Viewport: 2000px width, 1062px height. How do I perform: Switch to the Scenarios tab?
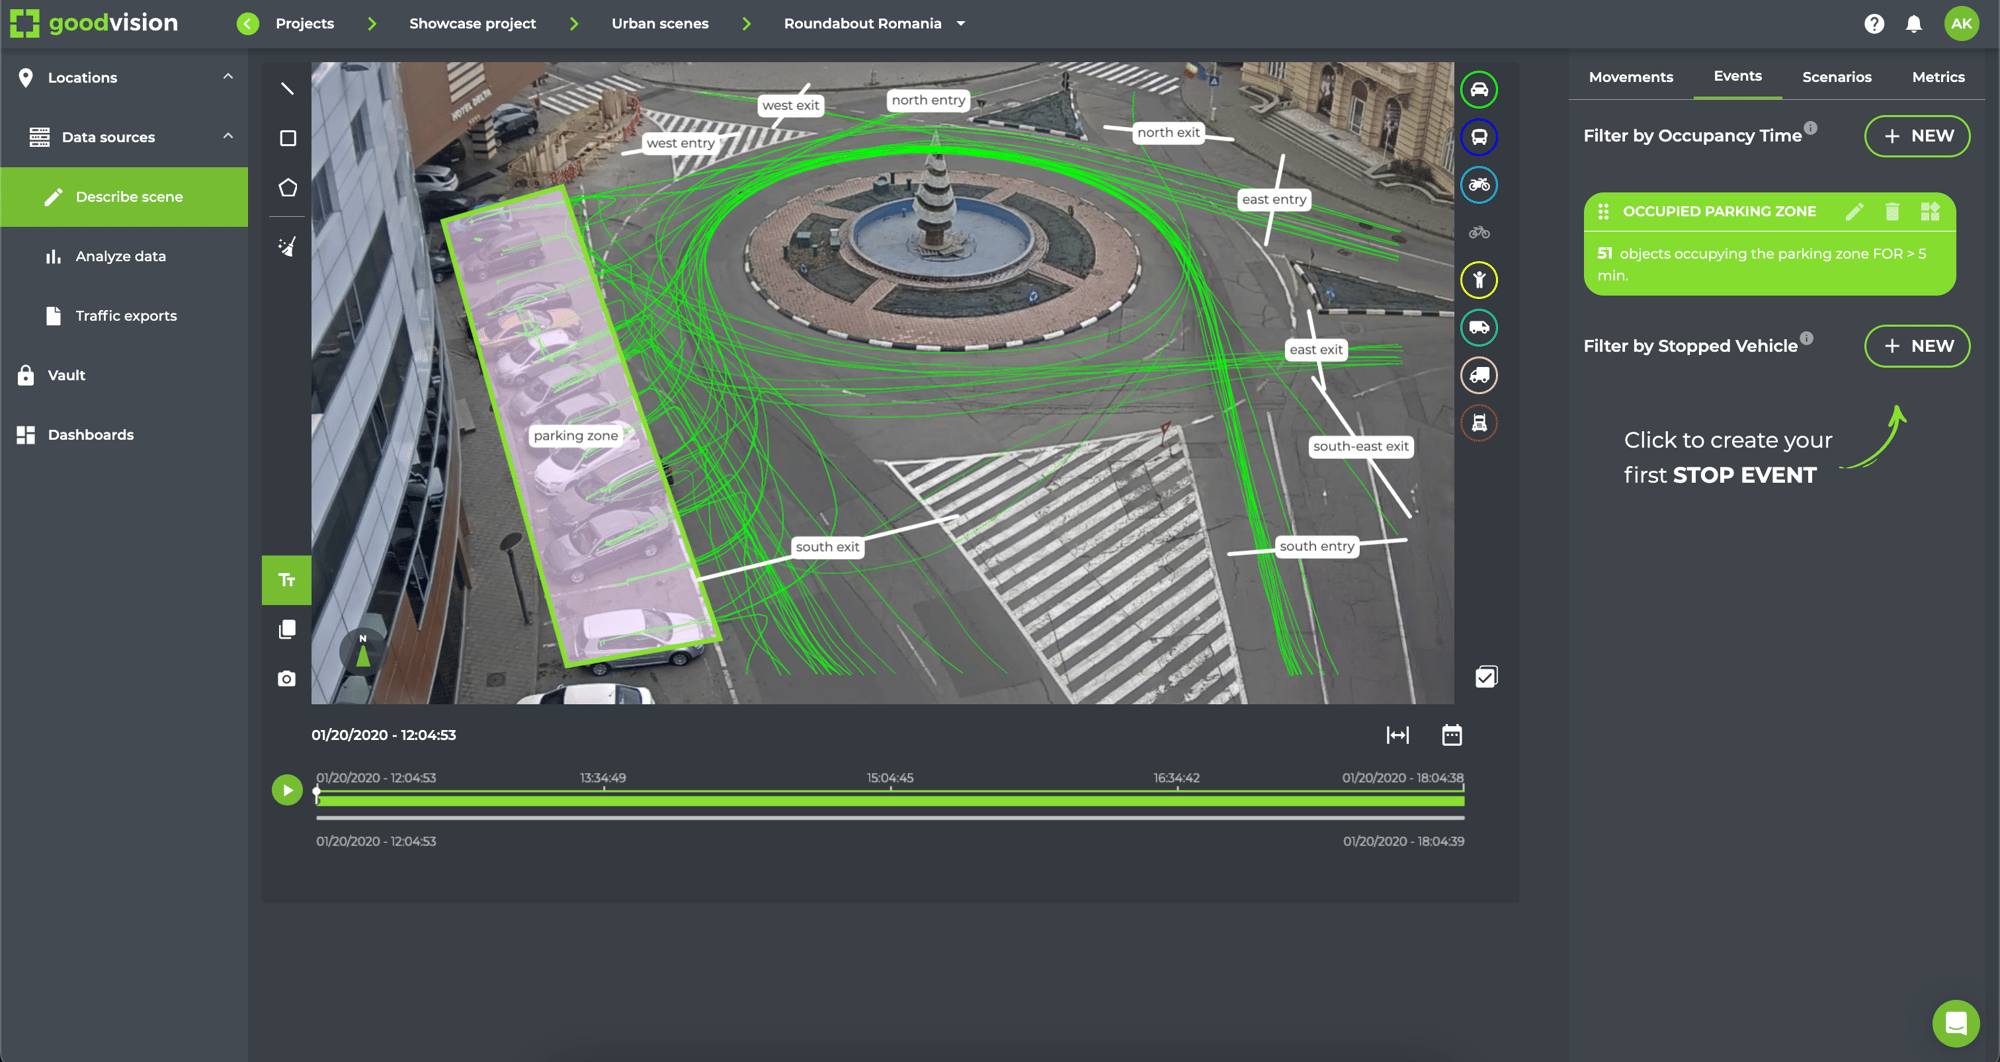pyautogui.click(x=1836, y=77)
